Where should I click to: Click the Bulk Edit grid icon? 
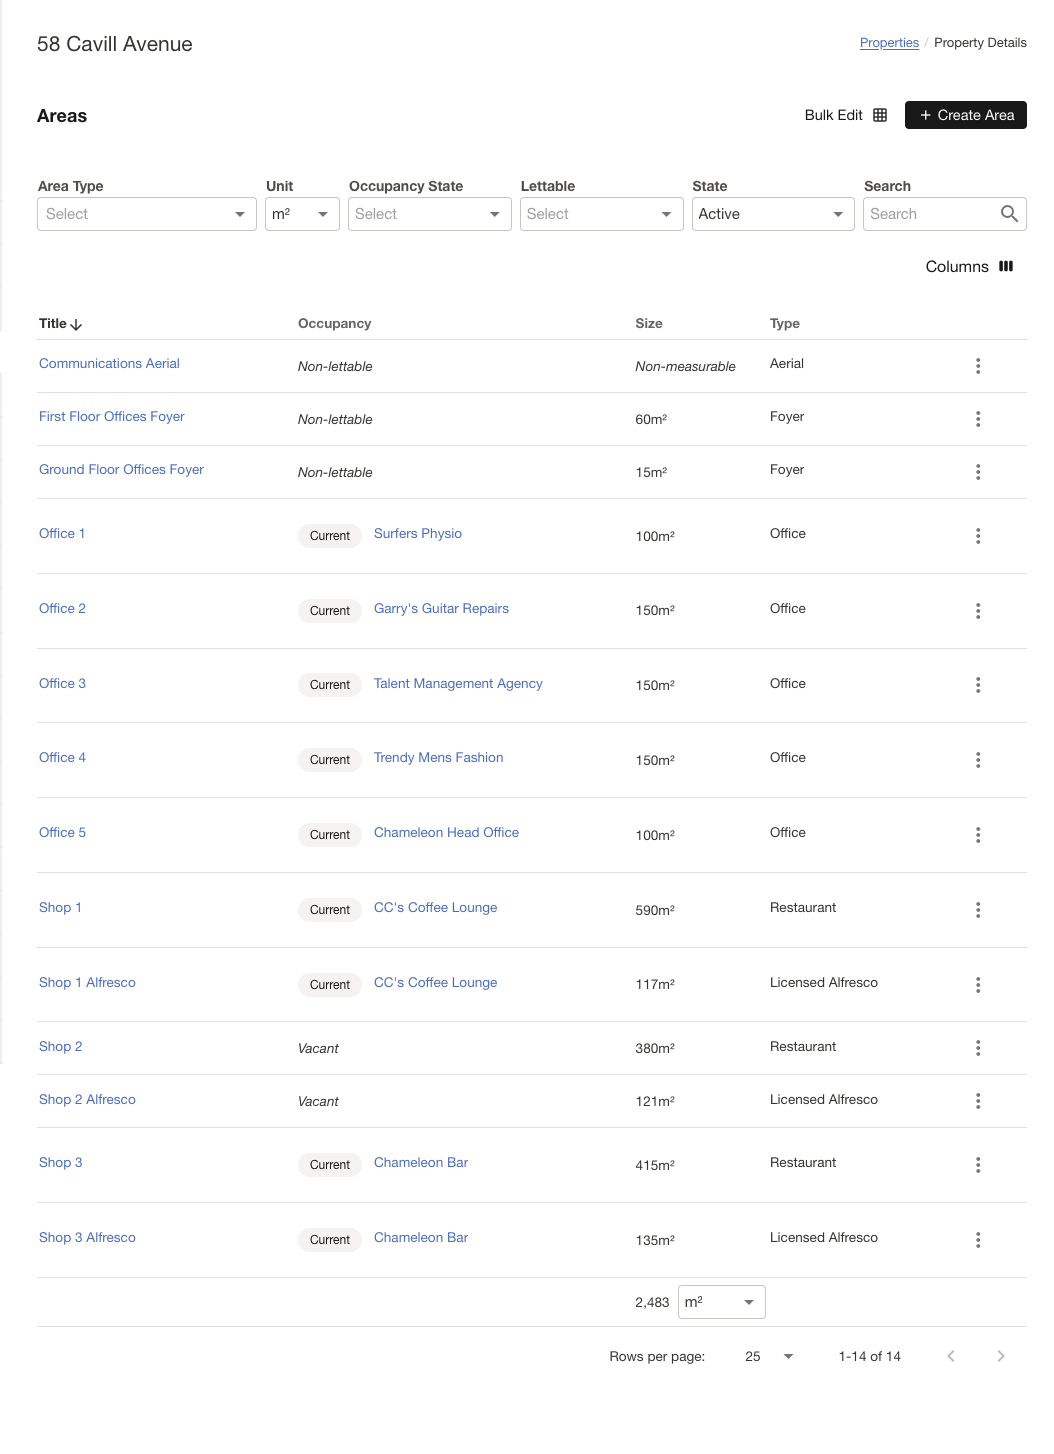(880, 115)
